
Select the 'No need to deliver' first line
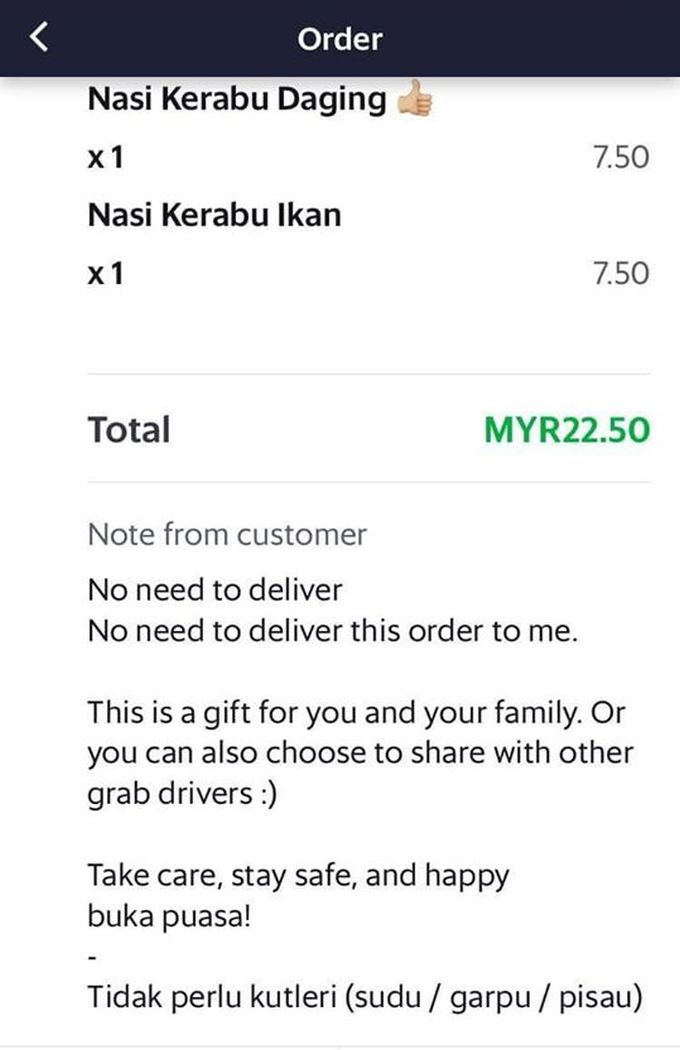pyautogui.click(x=215, y=590)
